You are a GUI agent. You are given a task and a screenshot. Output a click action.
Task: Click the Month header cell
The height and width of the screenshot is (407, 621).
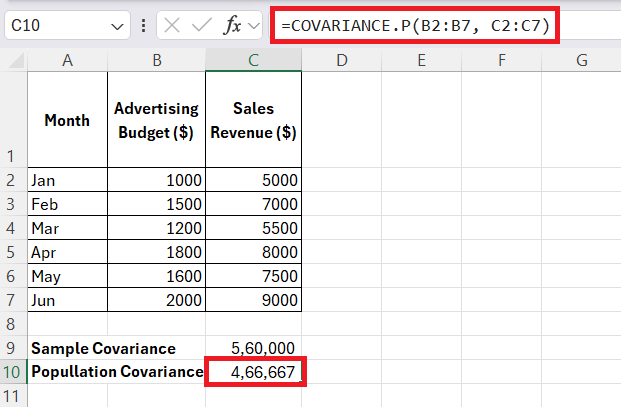[x=67, y=120]
